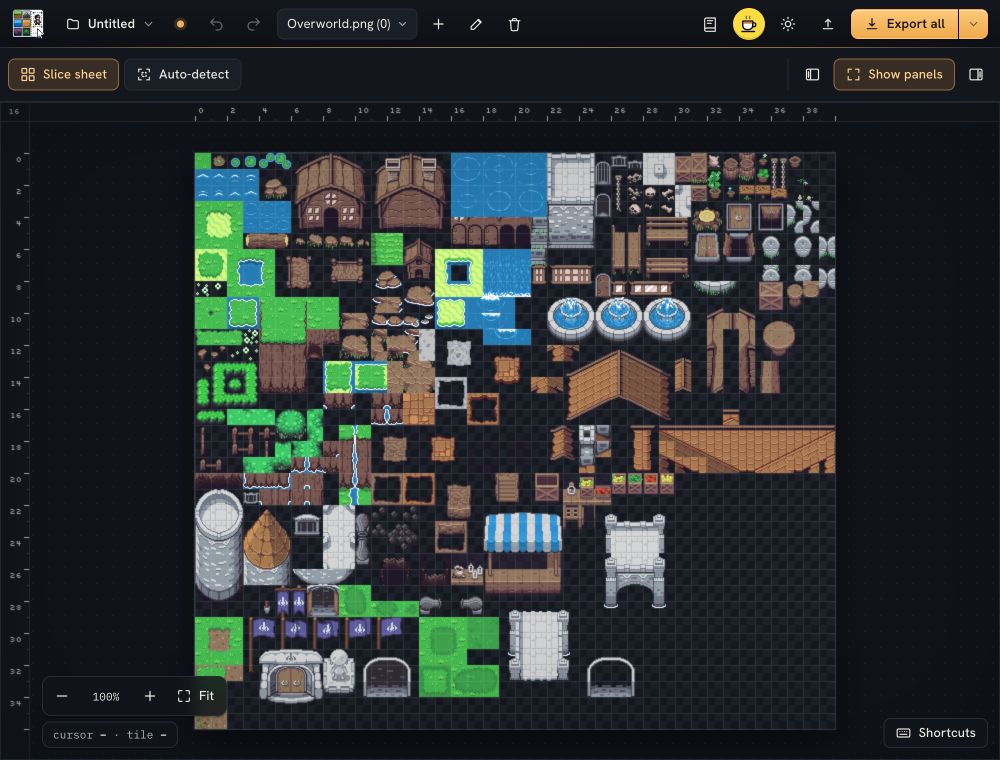Open the Shortcuts panel
The width and height of the screenshot is (1000, 760).
[x=936, y=733]
